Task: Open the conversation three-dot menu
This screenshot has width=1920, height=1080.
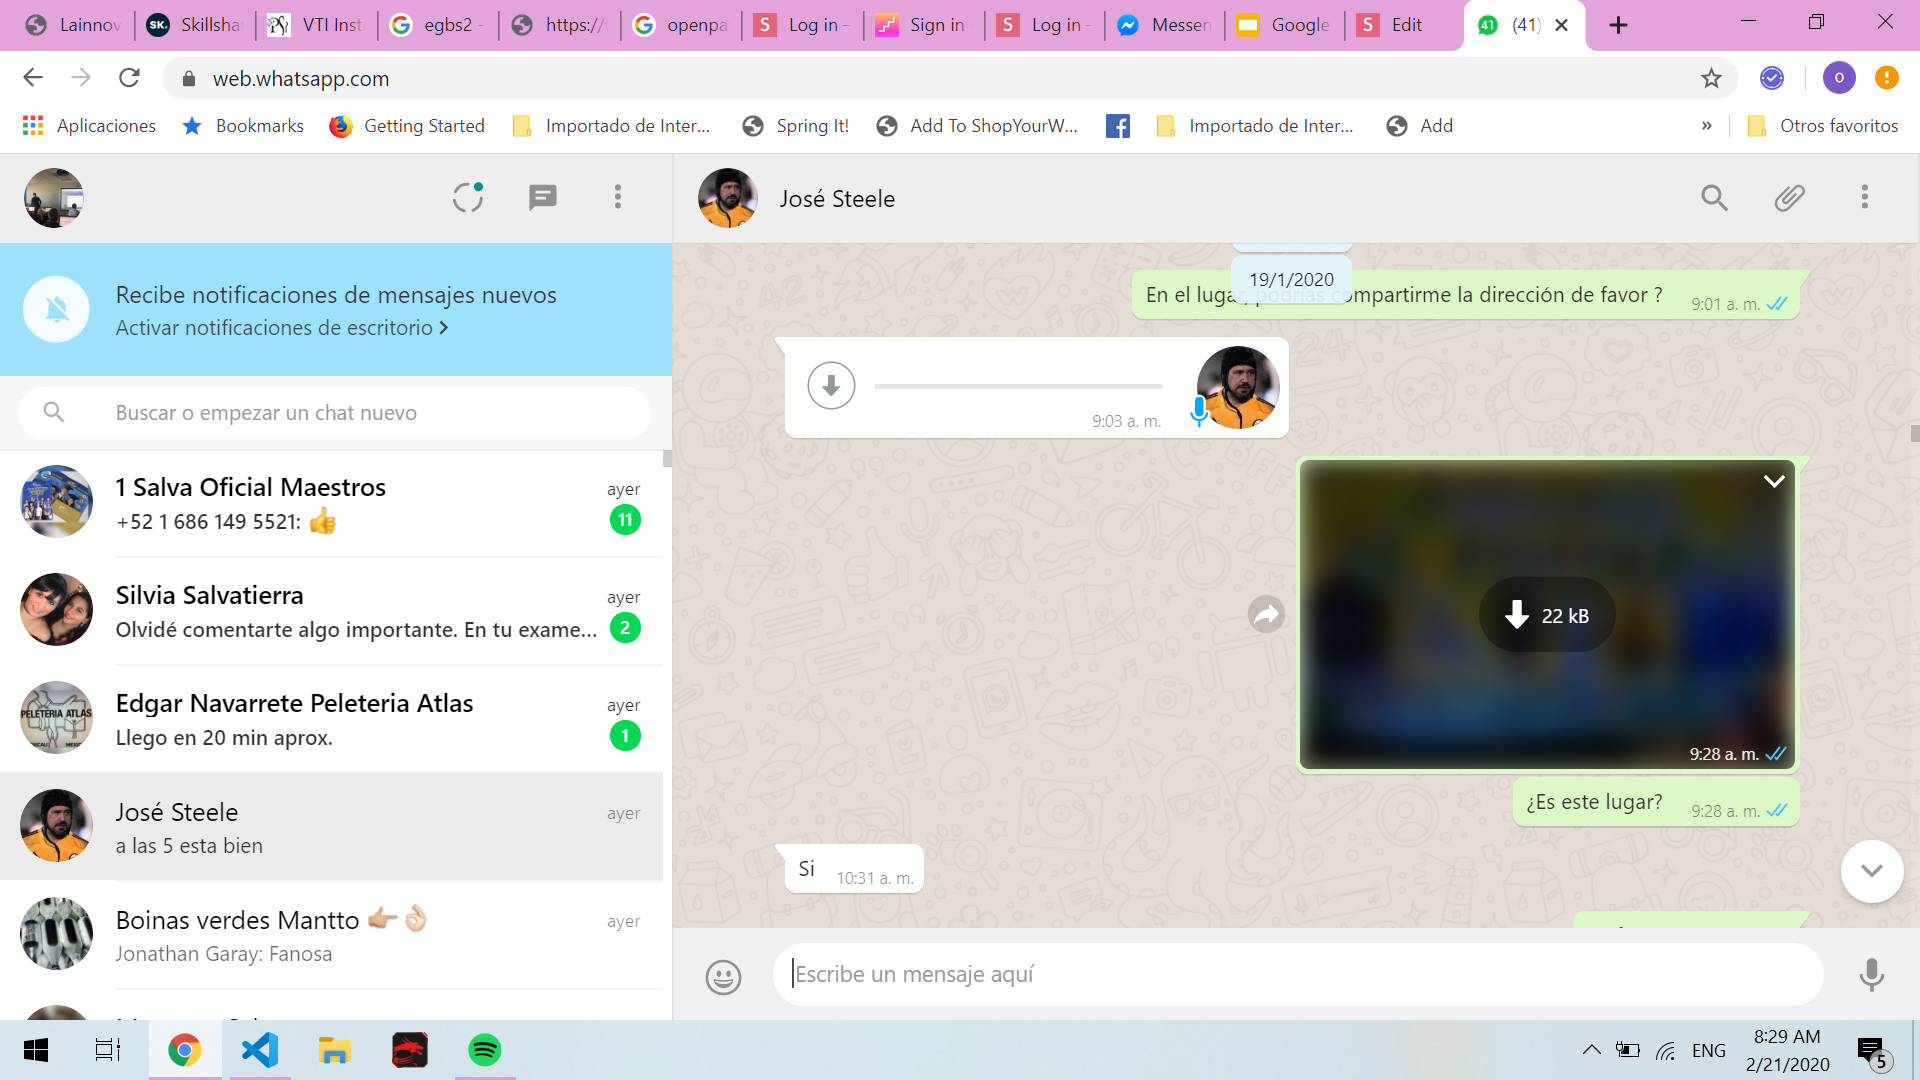Action: tap(1864, 197)
